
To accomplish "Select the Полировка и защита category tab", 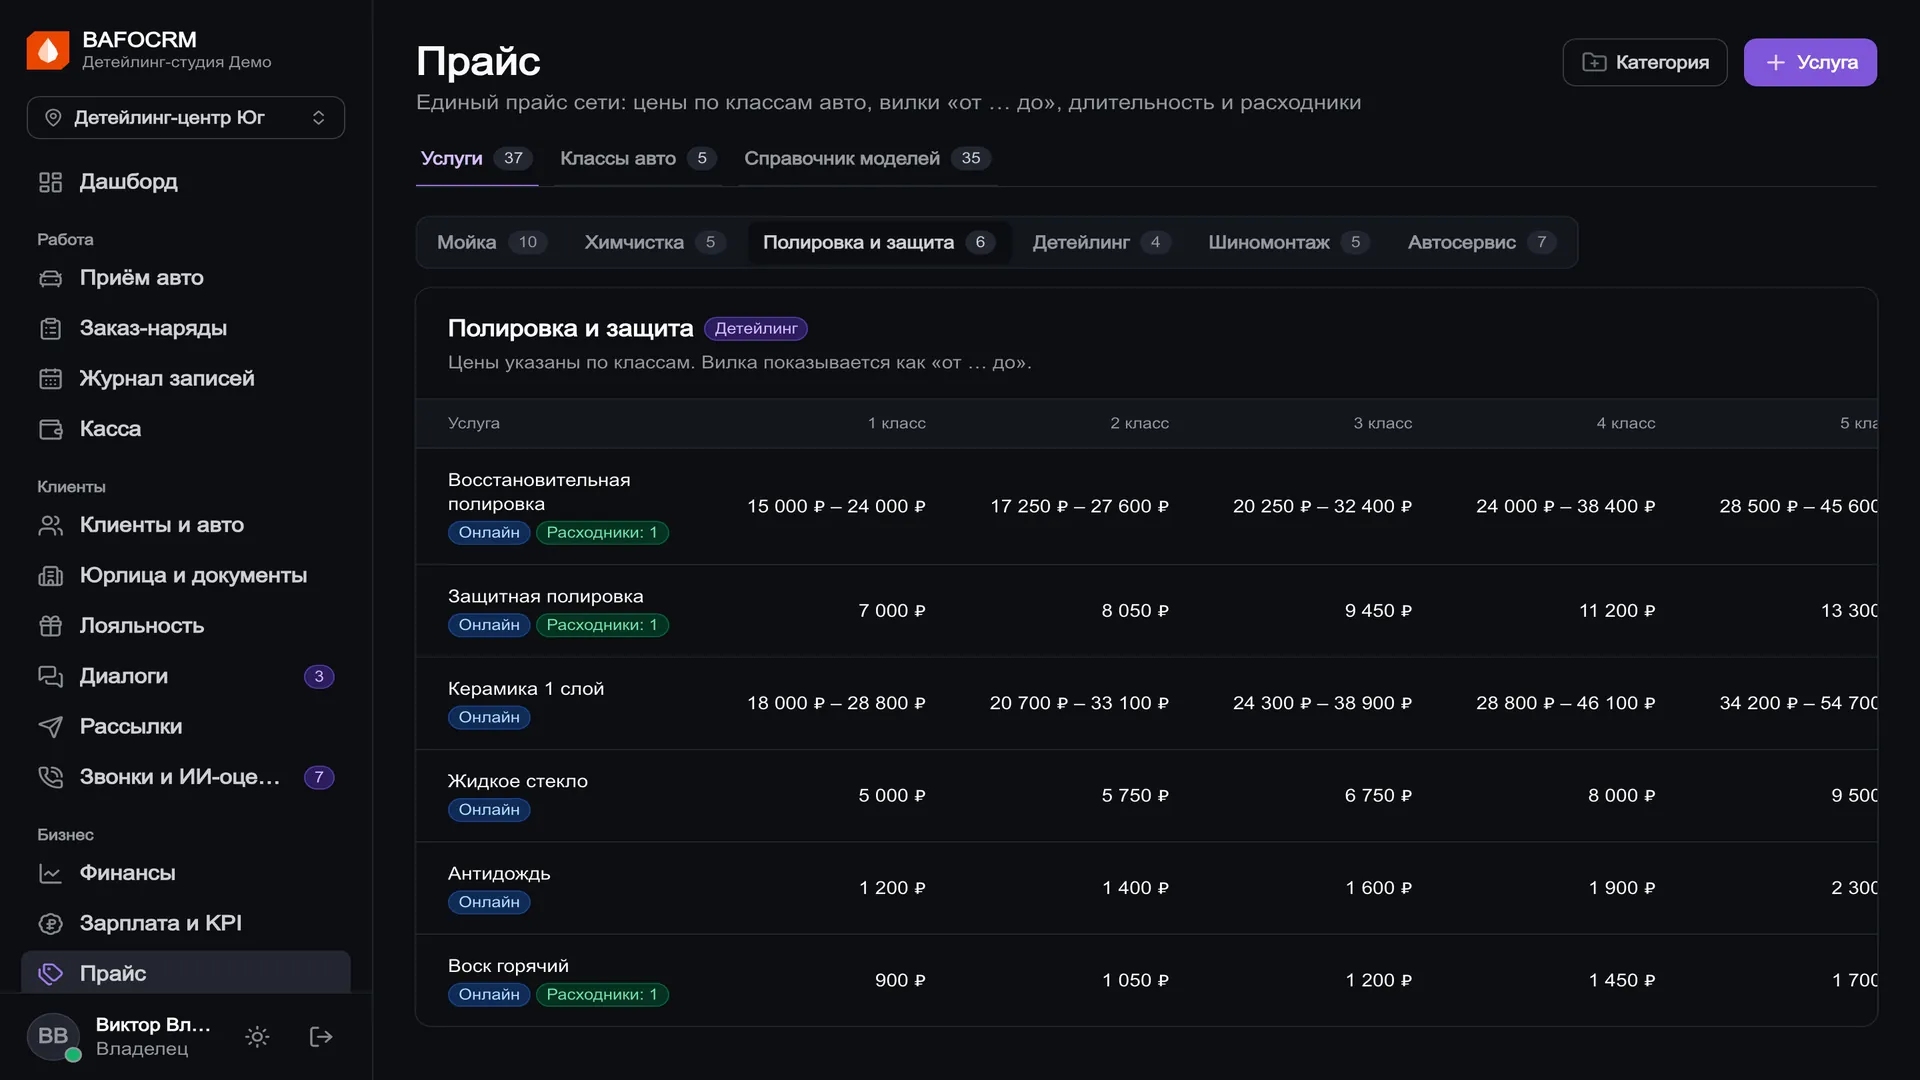I will (879, 243).
